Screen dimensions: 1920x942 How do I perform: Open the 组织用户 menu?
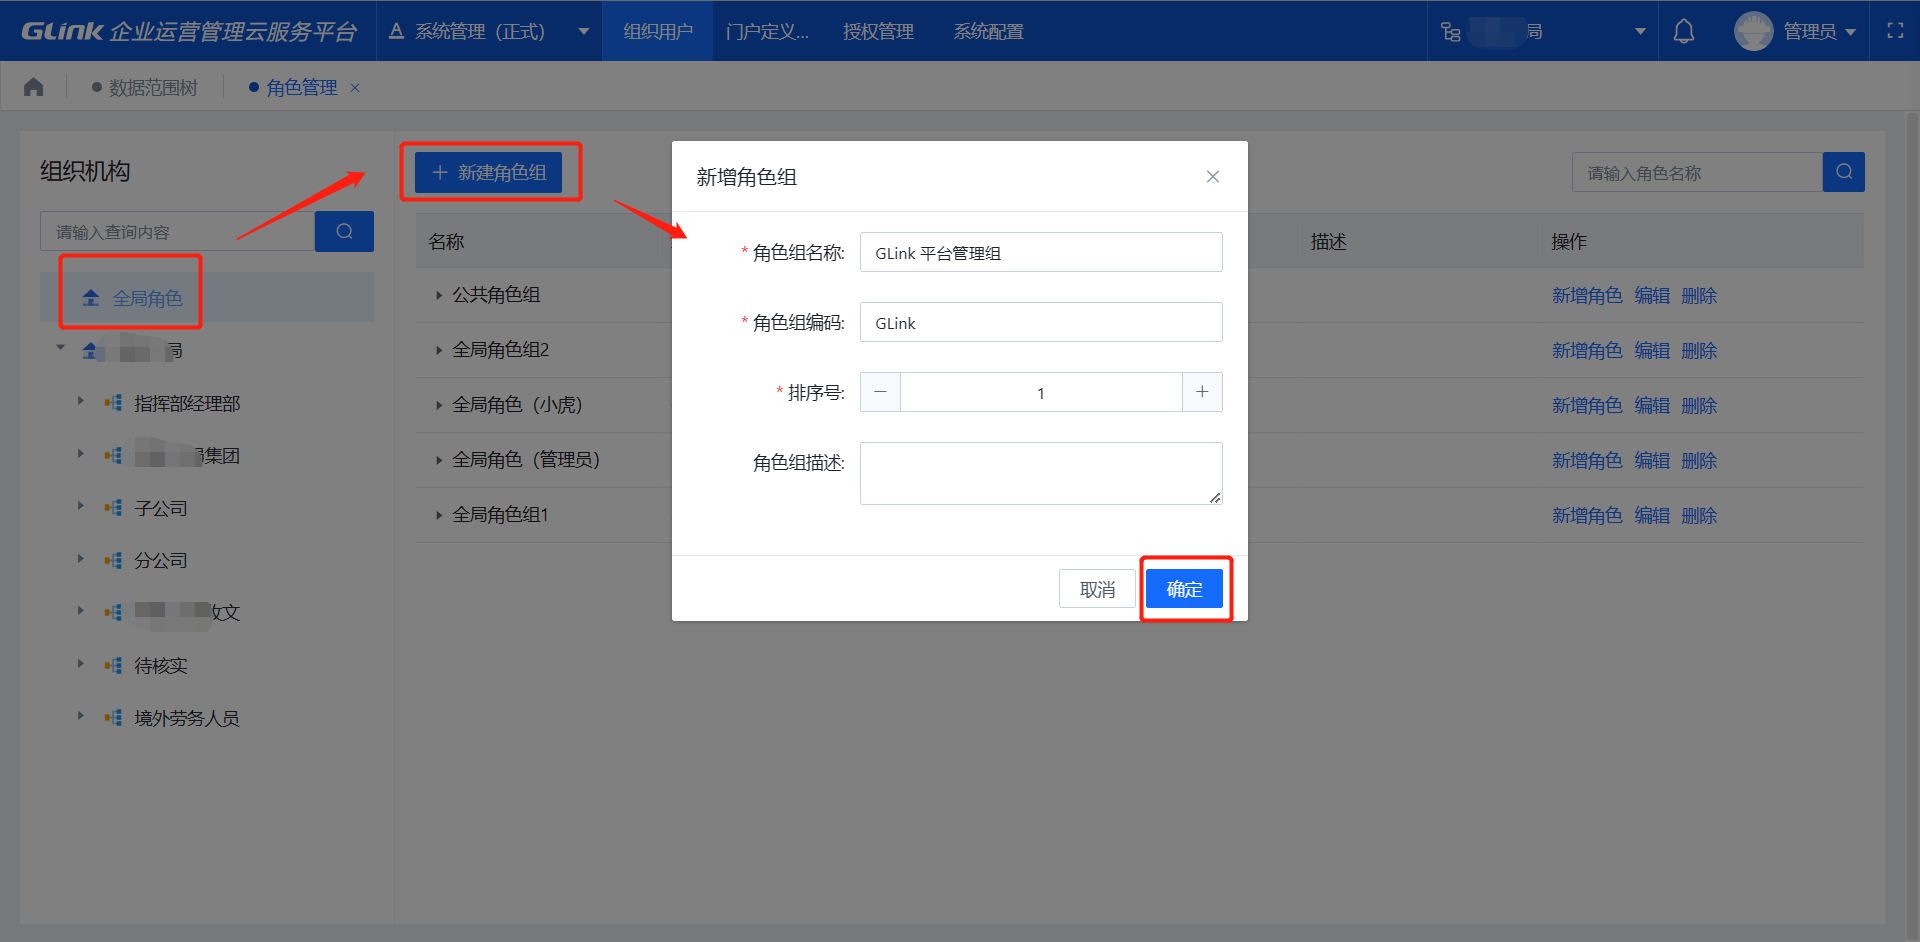point(658,31)
